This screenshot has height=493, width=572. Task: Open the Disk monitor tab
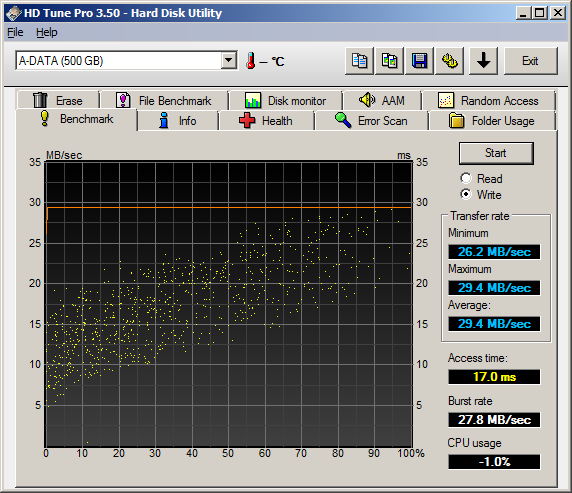(x=285, y=100)
